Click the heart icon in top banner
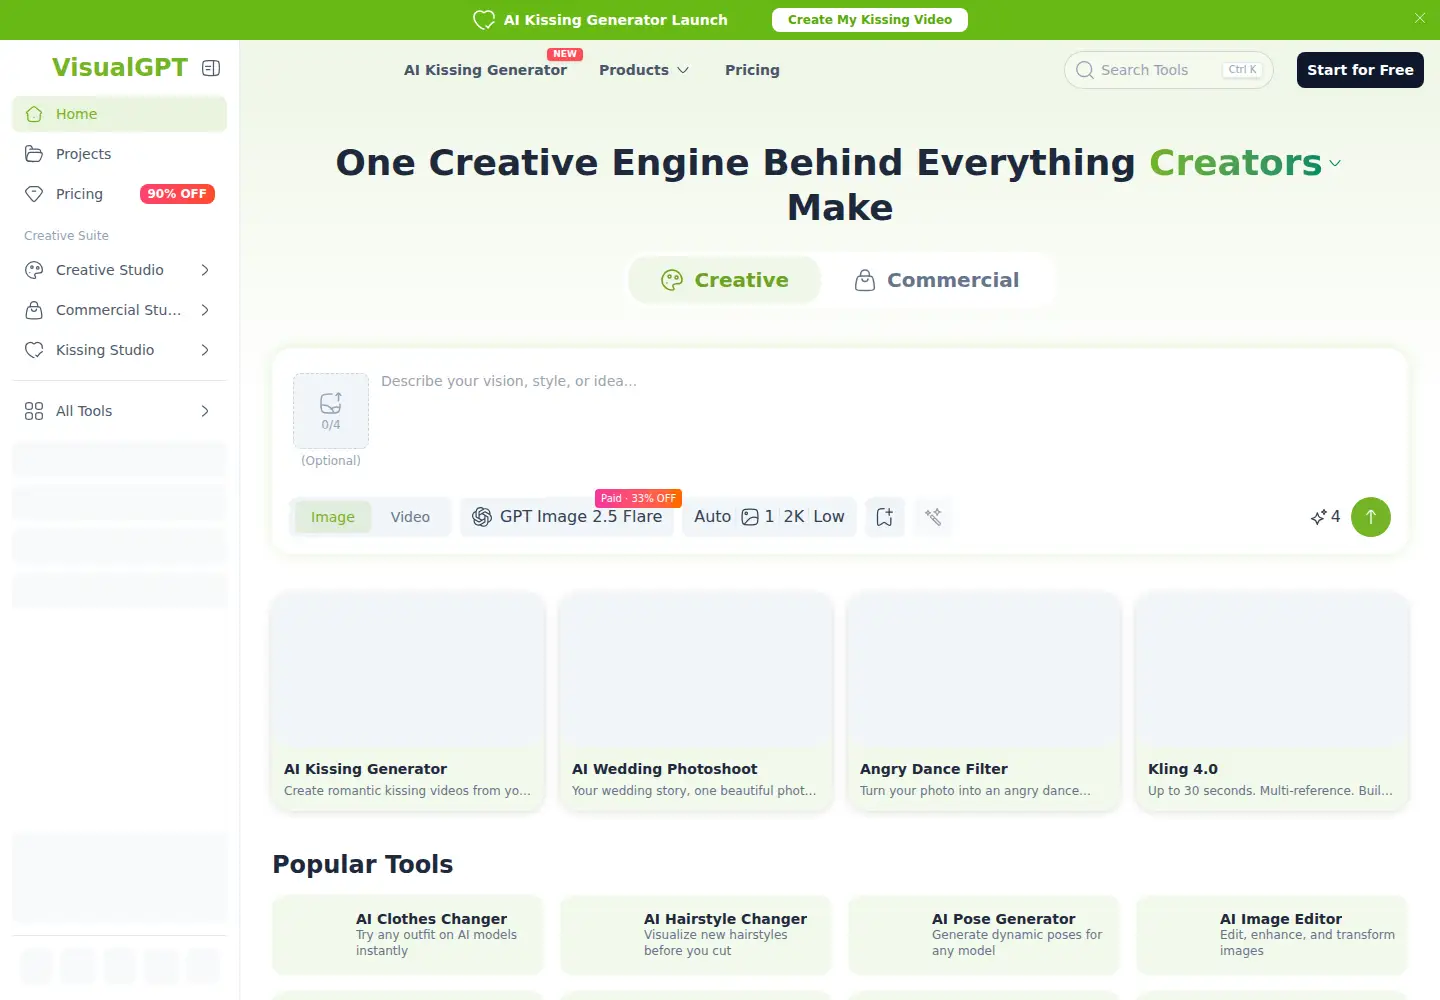The image size is (1440, 1000). click(484, 20)
